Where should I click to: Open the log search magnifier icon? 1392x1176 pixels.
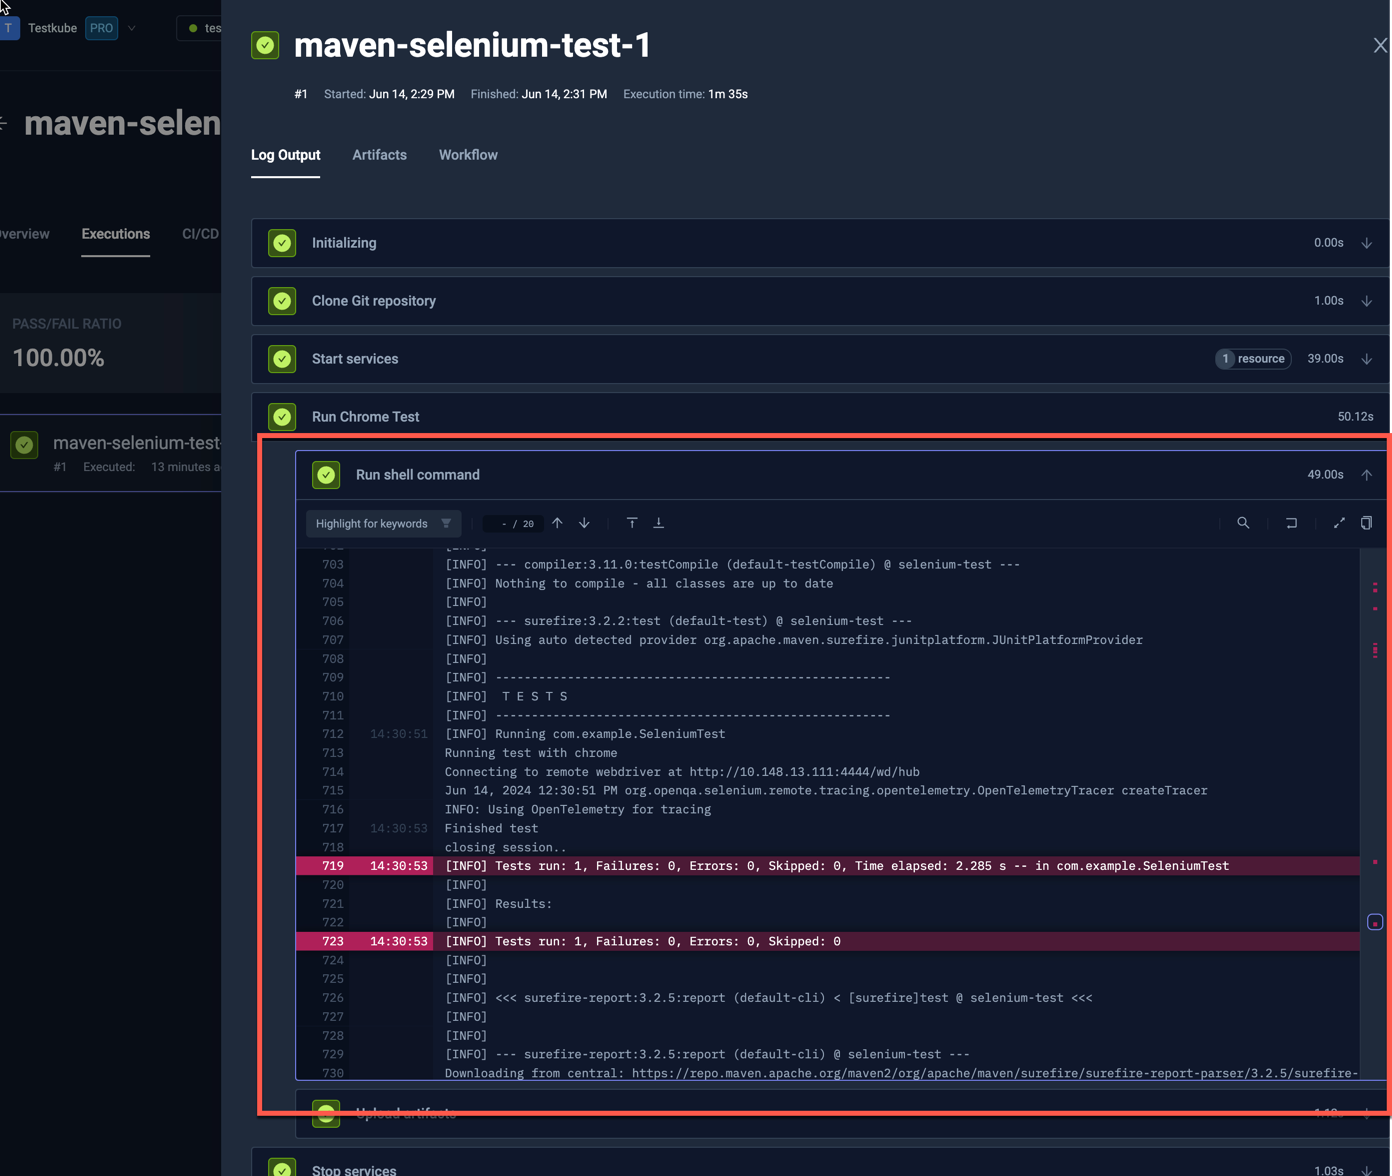pyautogui.click(x=1243, y=523)
